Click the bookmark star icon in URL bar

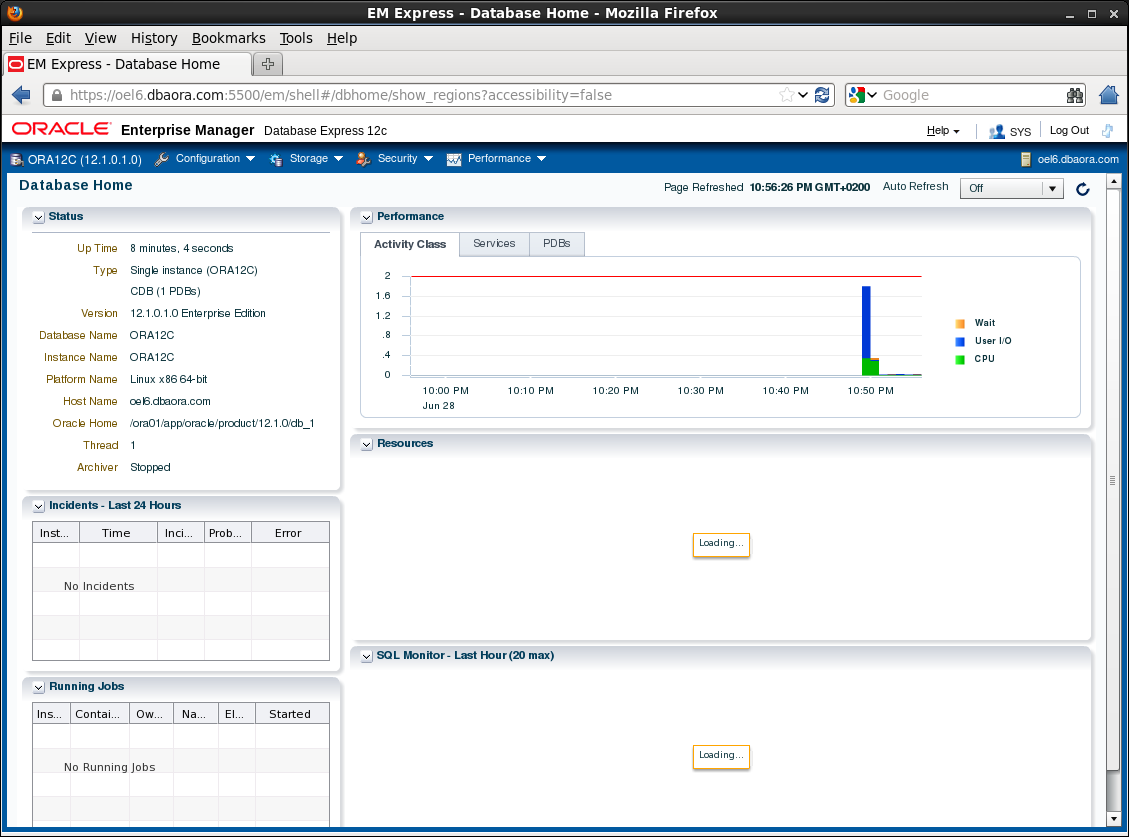(786, 95)
